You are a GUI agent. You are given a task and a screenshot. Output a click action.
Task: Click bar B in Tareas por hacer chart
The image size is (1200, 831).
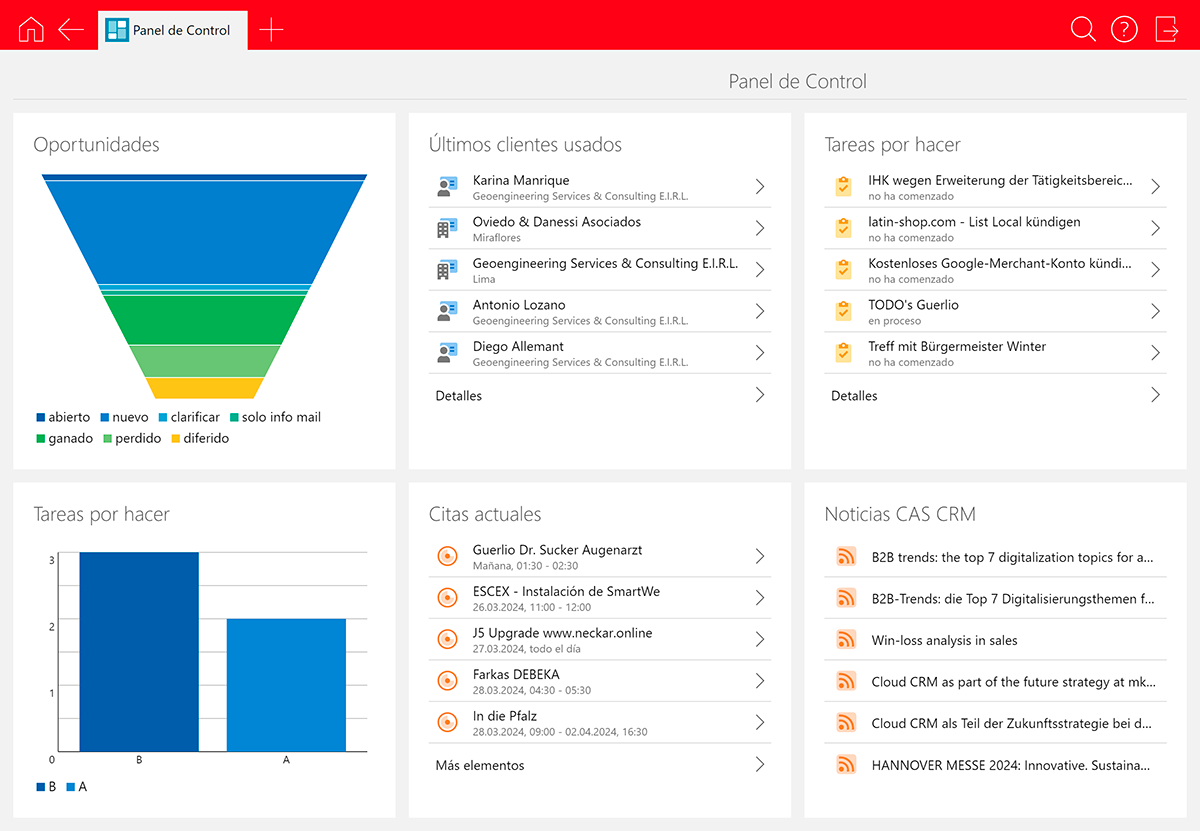[x=139, y=650]
